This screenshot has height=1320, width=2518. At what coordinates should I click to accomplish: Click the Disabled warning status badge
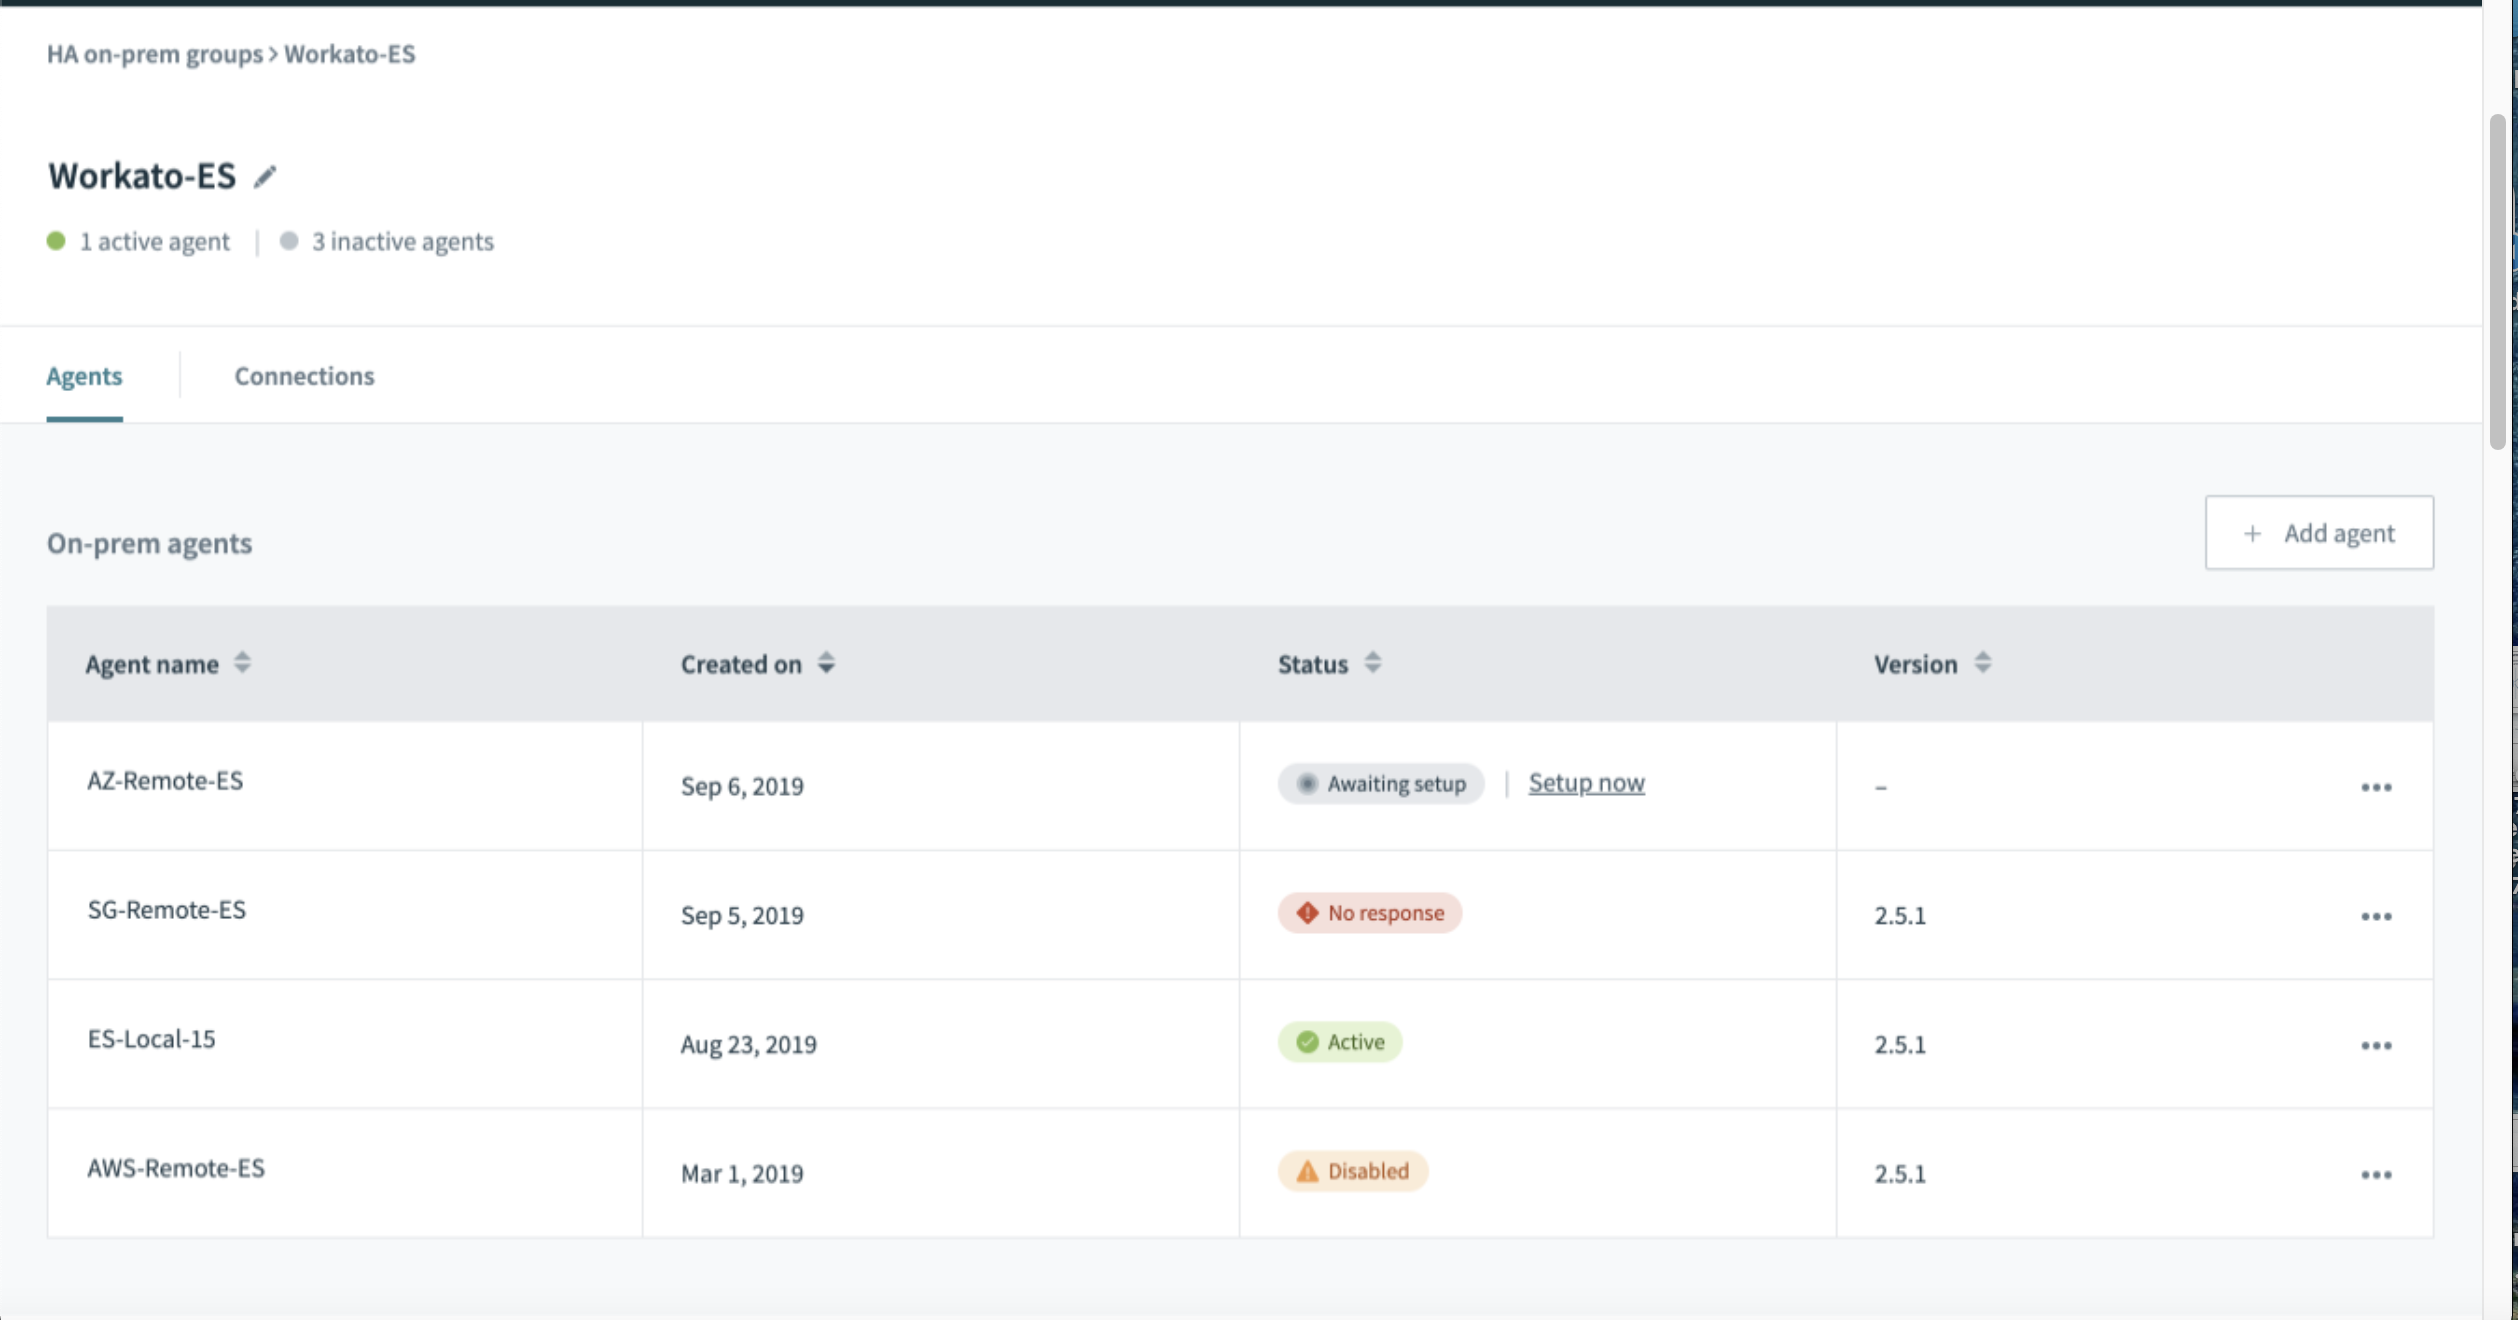point(1352,1171)
